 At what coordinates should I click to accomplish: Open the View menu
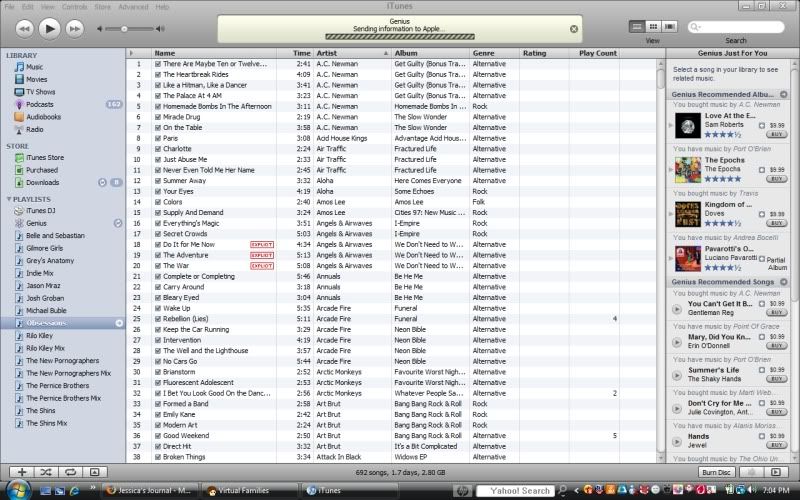coord(47,7)
